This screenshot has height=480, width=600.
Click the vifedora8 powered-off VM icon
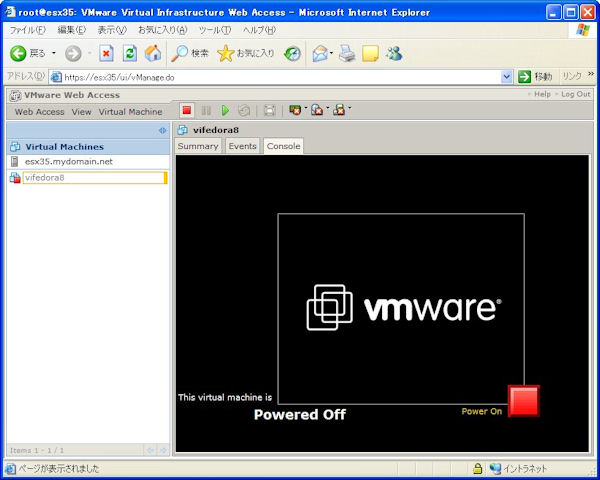click(15, 178)
